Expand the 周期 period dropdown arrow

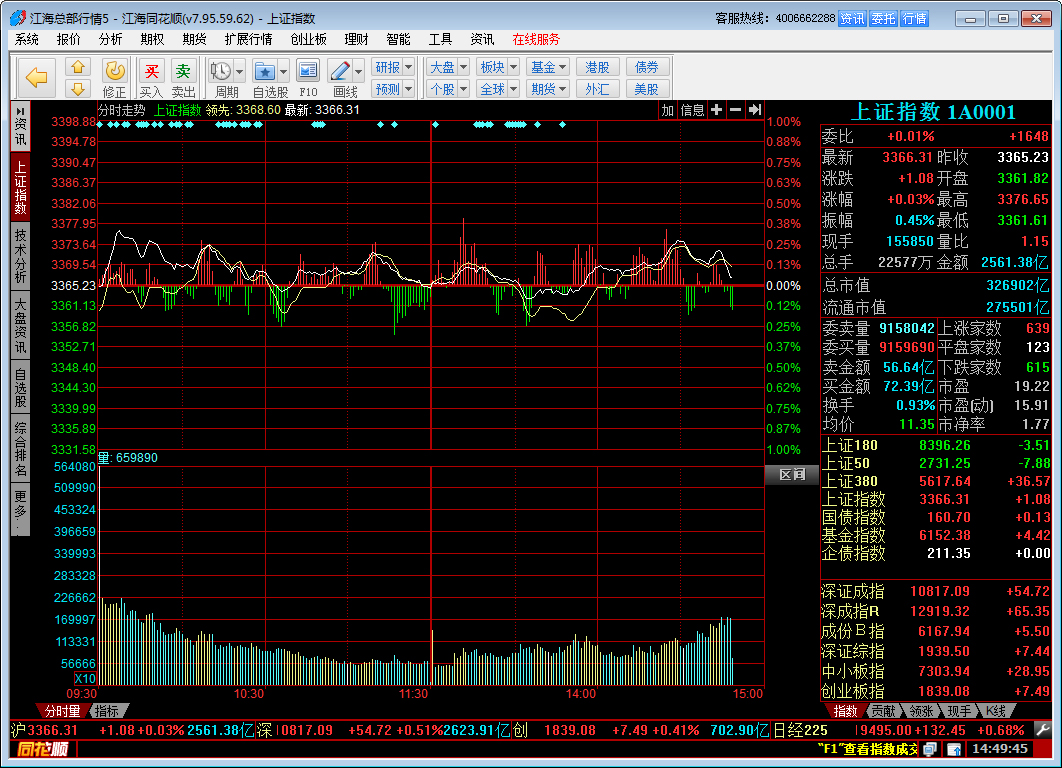tap(239, 71)
